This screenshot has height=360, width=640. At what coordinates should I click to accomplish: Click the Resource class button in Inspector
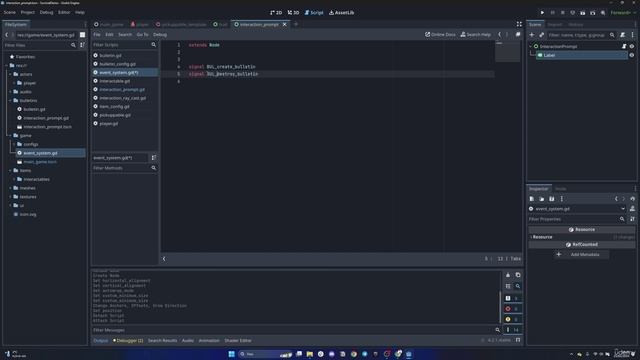point(582,229)
